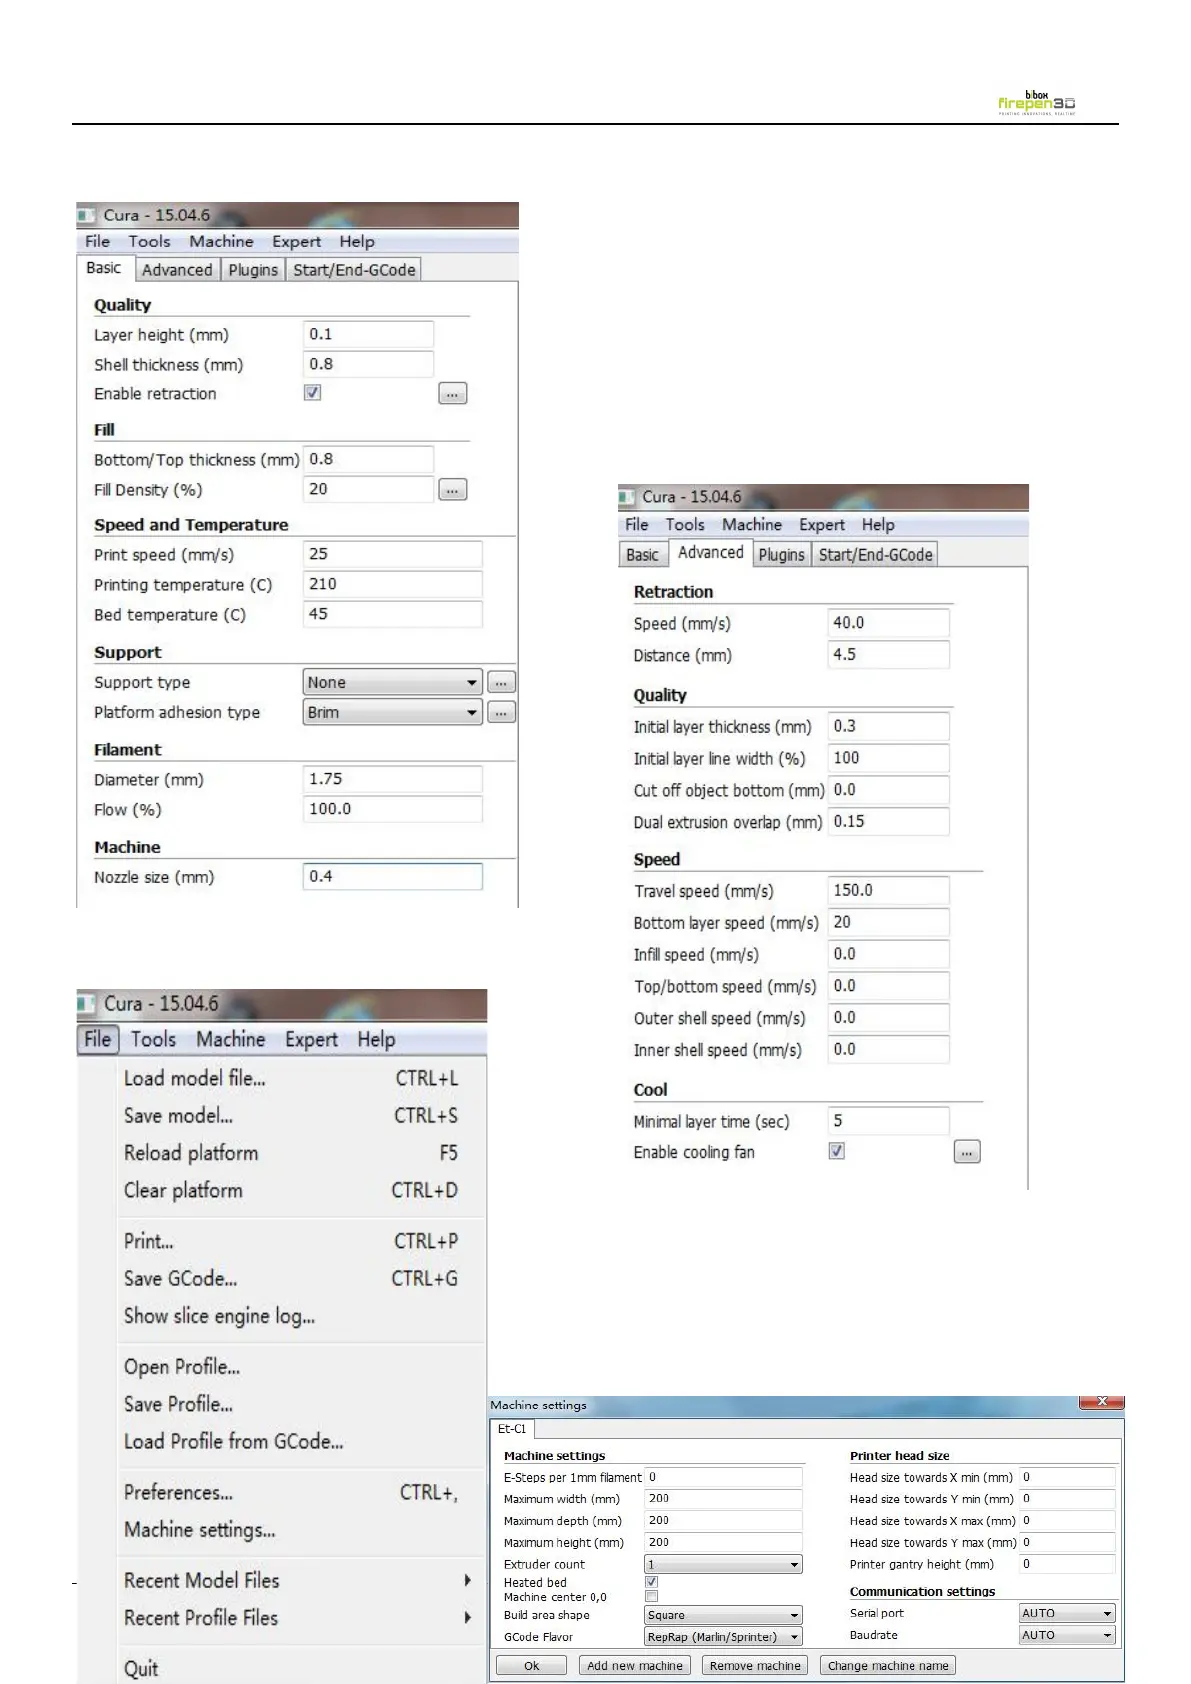1191x1684 pixels.
Task: Click Retraction Distance field showing 4.5
Action: (888, 654)
